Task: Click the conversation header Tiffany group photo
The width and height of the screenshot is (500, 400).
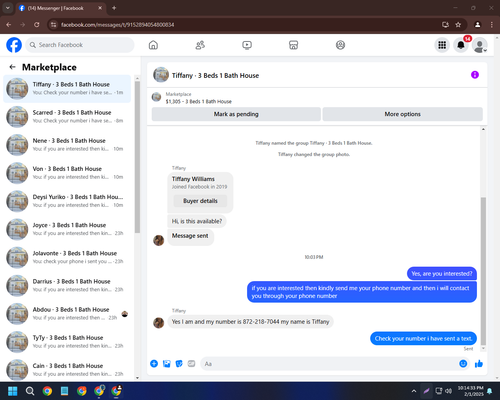Action: (x=161, y=75)
